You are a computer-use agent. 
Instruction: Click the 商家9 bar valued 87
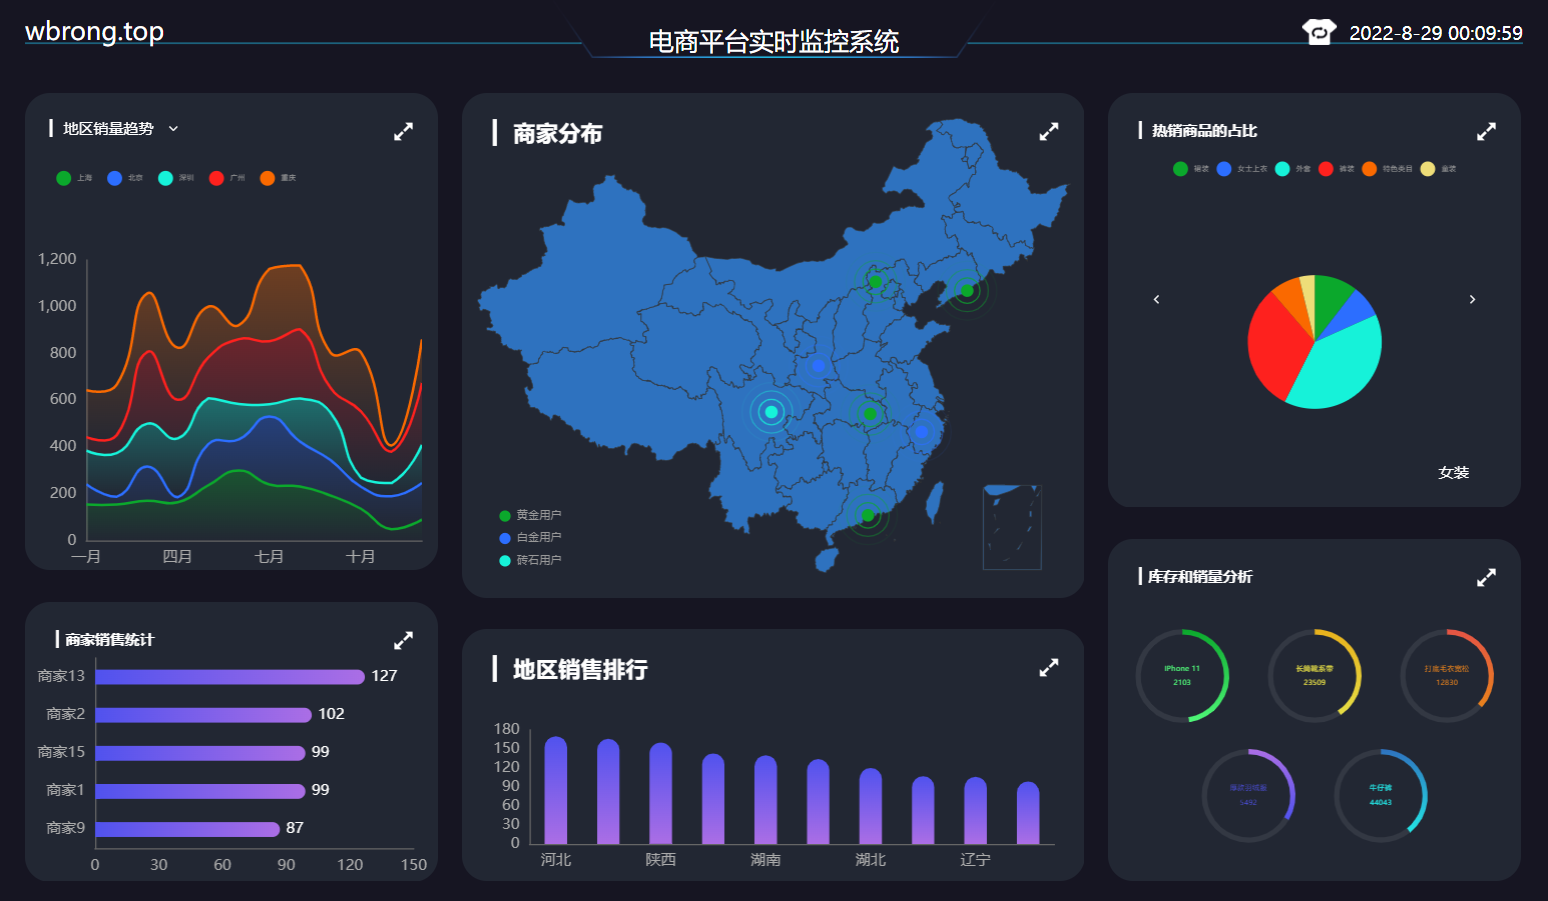[188, 829]
